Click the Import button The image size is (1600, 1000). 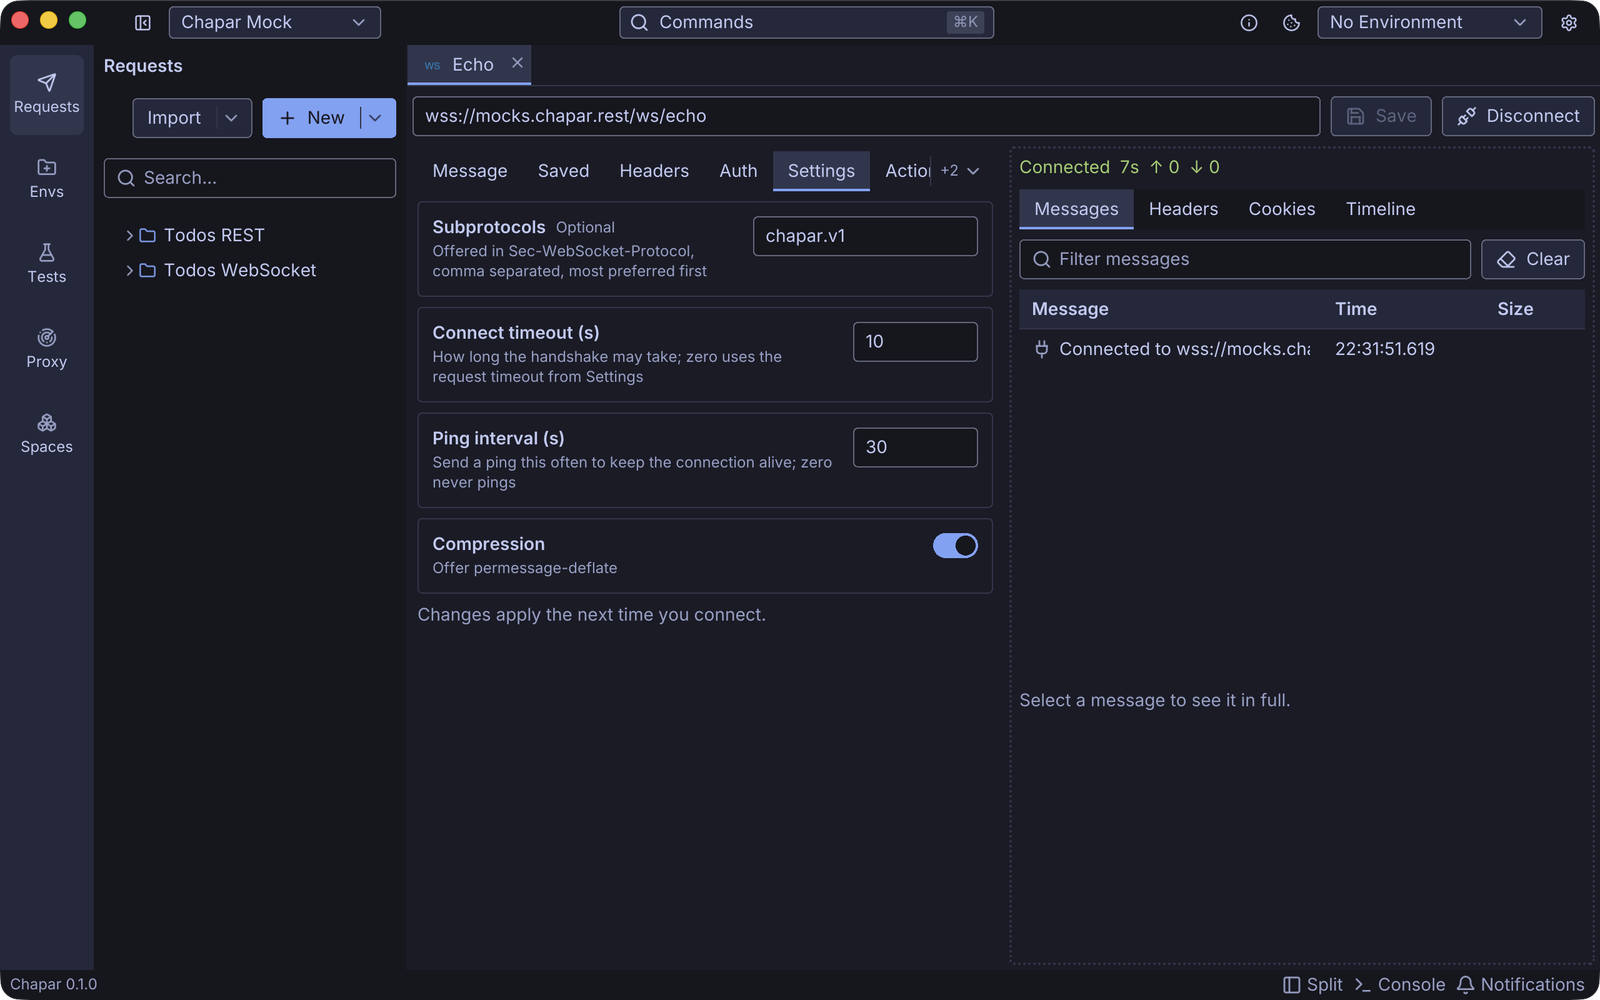(x=175, y=118)
